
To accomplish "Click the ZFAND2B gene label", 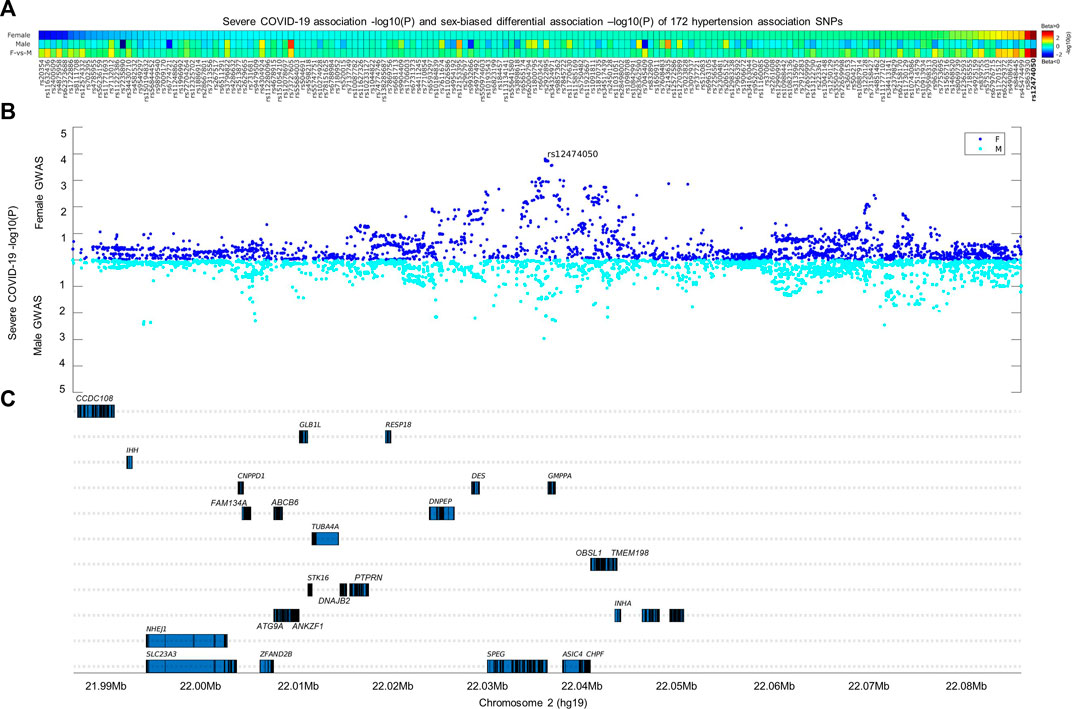I will click(x=276, y=654).
